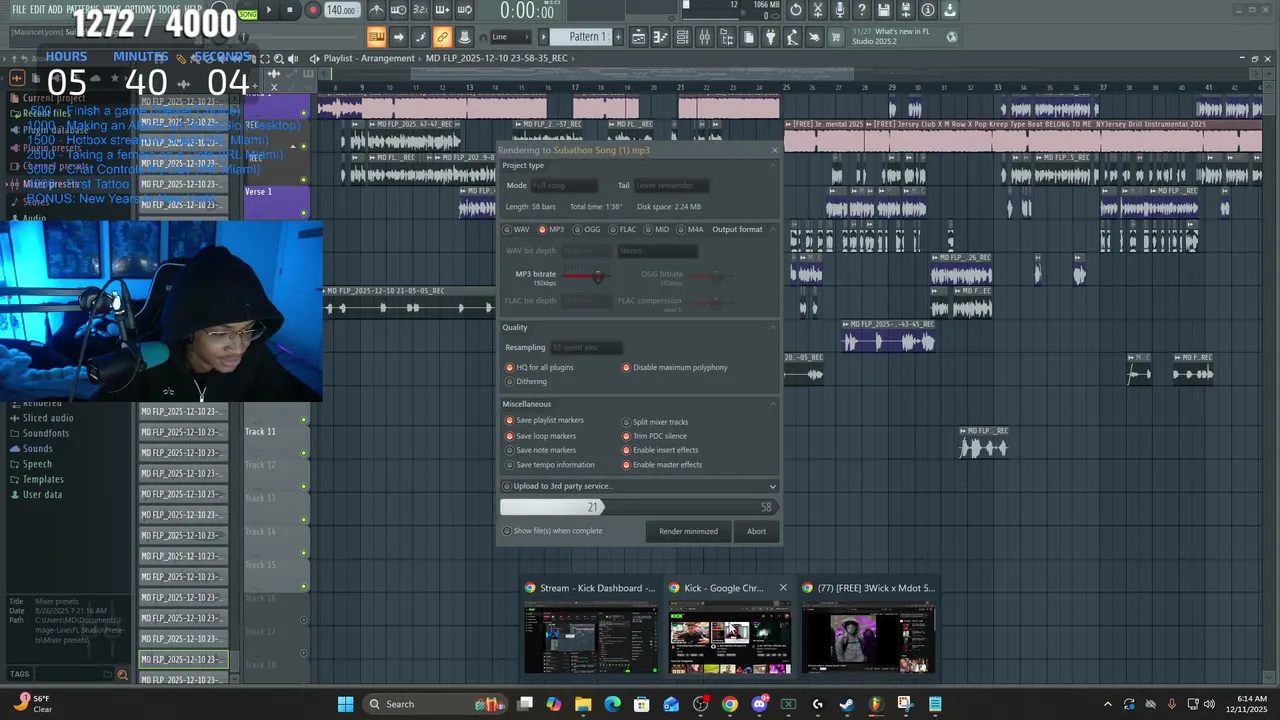The image size is (1280, 720).
Task: Toggle Disable maximum polyphony option
Action: tap(675, 367)
